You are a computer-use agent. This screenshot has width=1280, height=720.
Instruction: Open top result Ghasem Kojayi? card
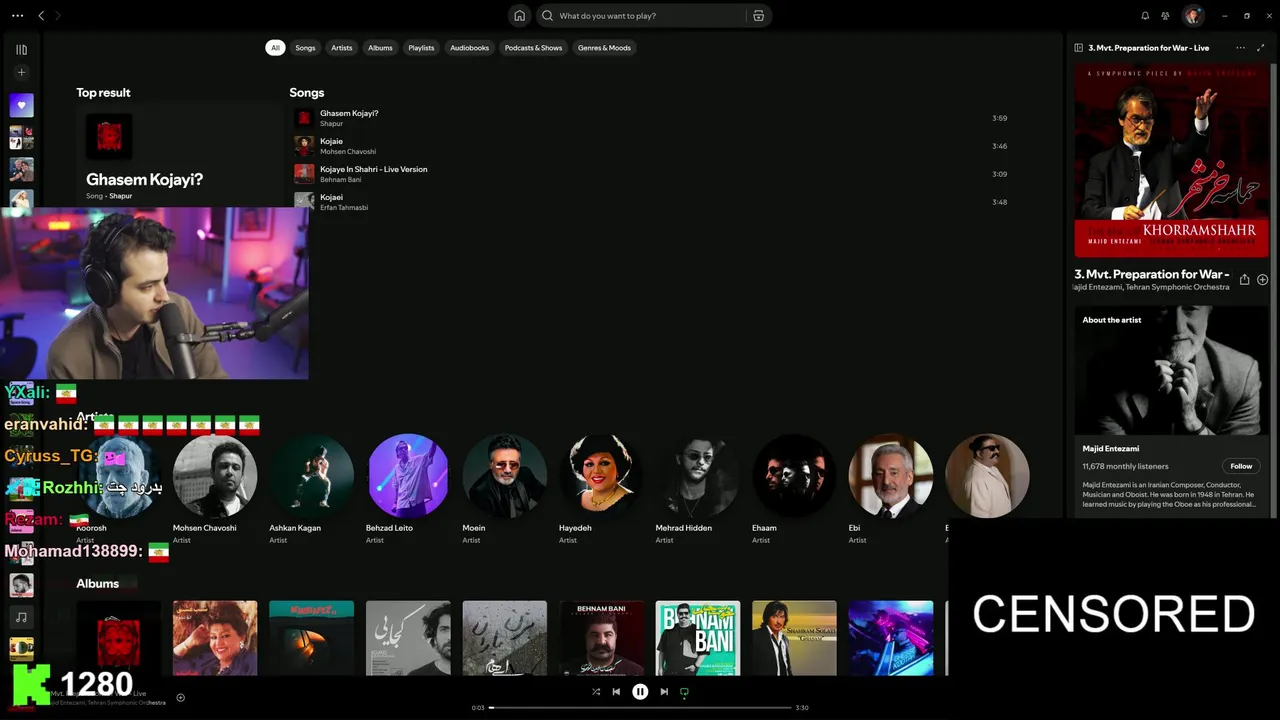point(180,155)
